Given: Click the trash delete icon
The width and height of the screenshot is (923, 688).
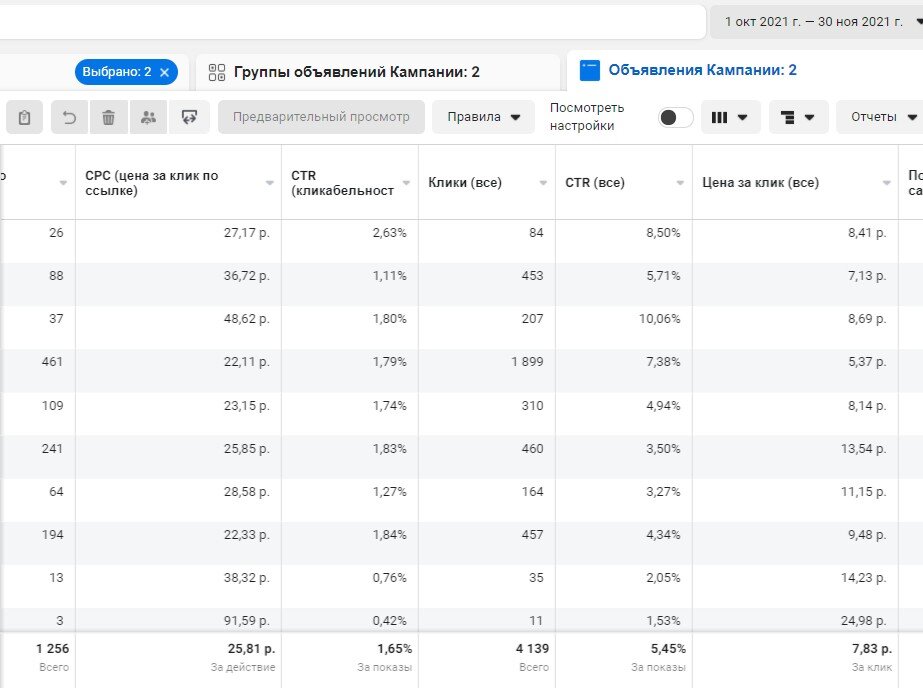Looking at the screenshot, I should (108, 117).
